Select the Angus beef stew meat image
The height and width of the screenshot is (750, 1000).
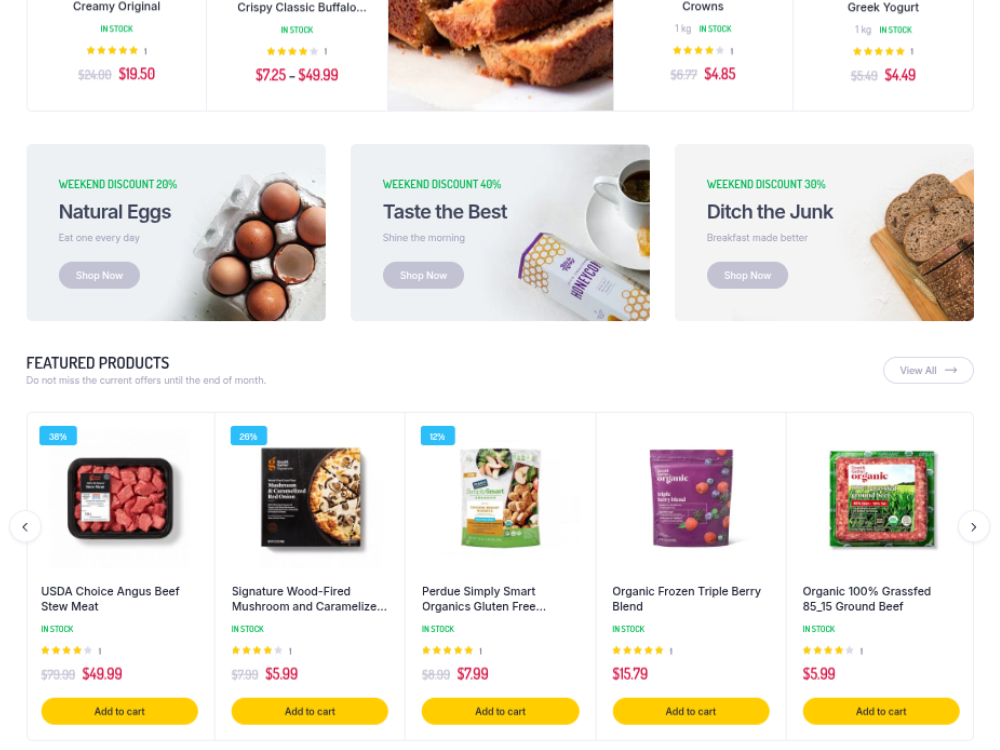[121, 498]
